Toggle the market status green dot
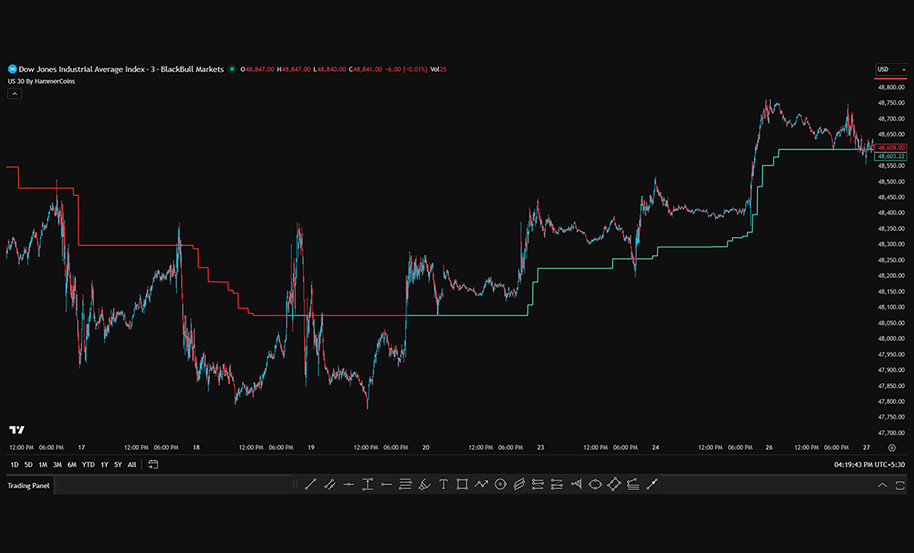Screen dimensions: 914x553 click(232, 69)
